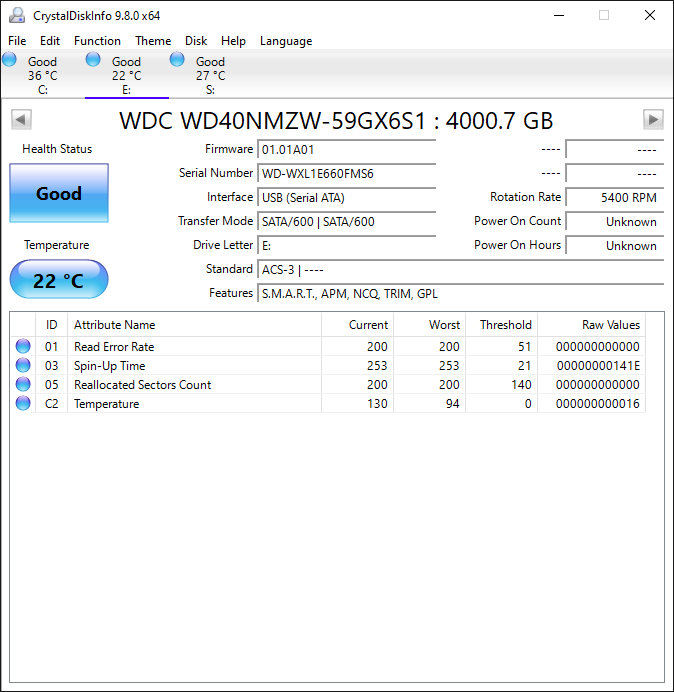
Task: Open the Help menu
Action: pyautogui.click(x=233, y=41)
